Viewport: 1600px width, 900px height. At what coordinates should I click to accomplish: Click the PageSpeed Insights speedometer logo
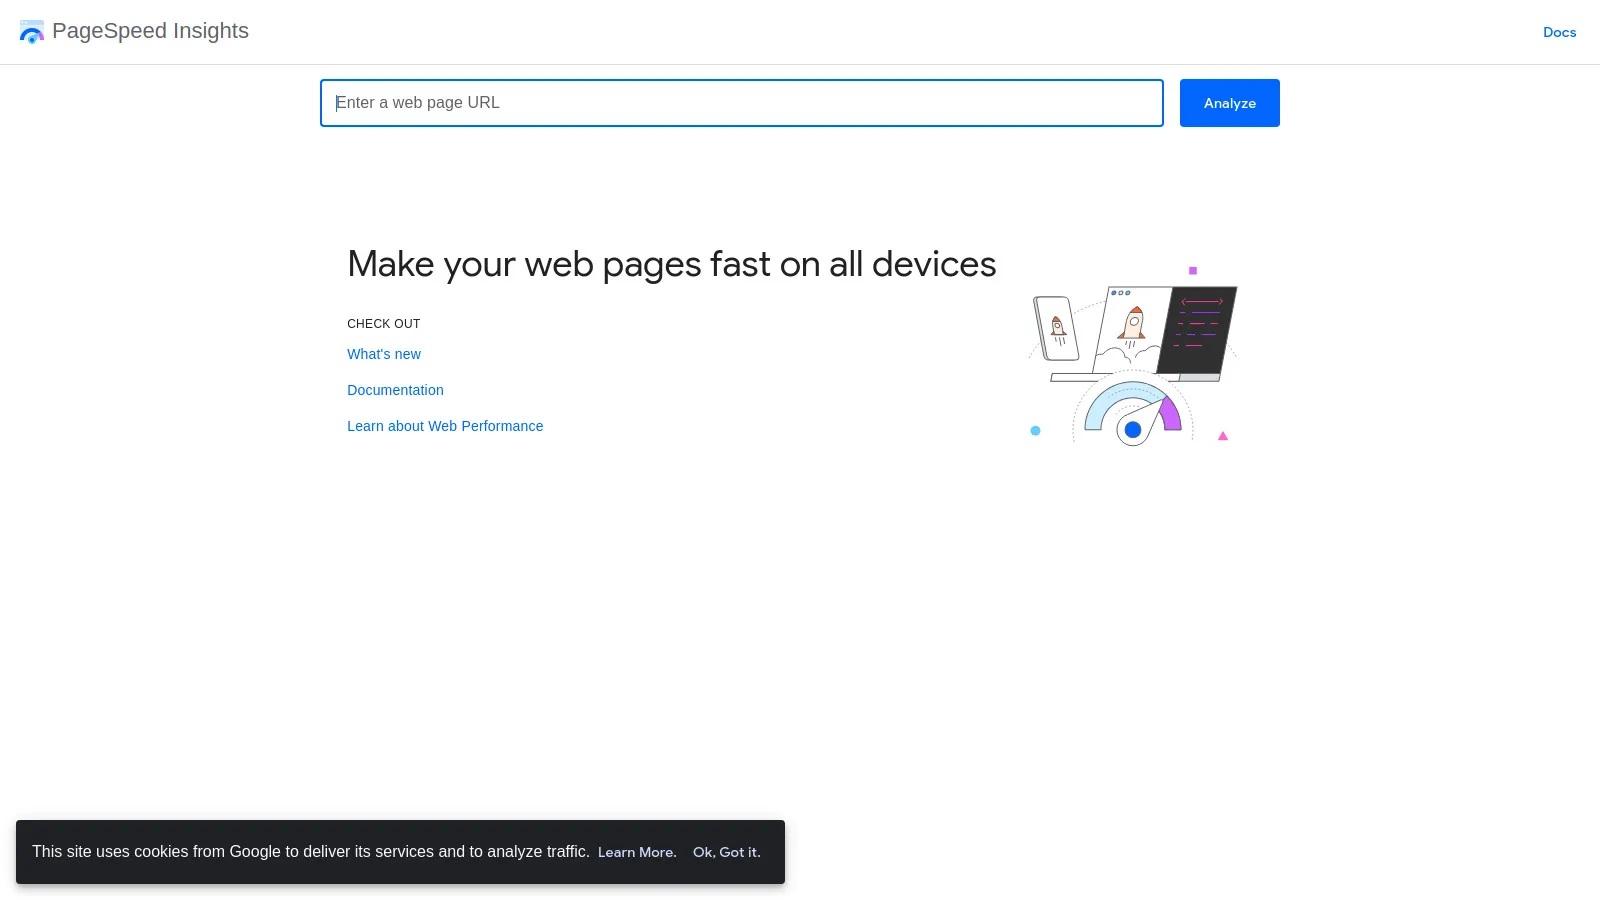tap(32, 31)
